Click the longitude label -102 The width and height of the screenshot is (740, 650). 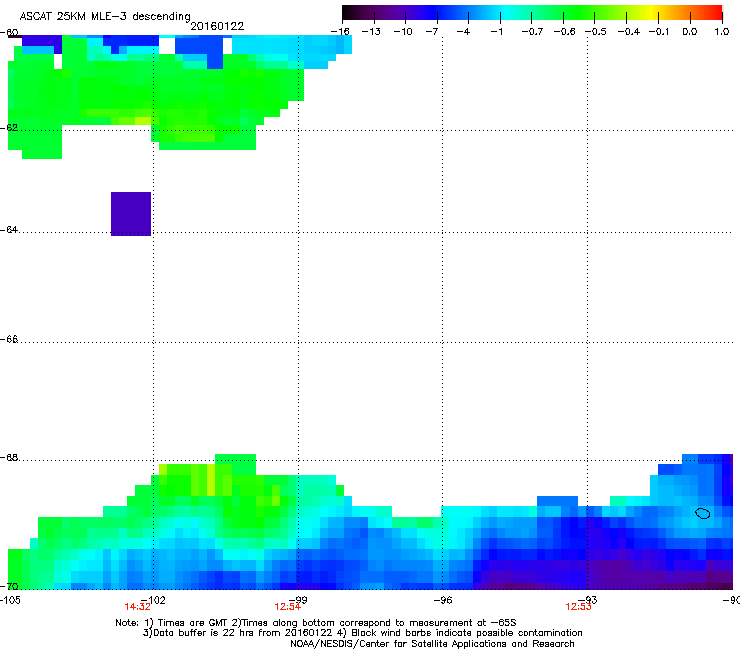pyautogui.click(x=153, y=600)
